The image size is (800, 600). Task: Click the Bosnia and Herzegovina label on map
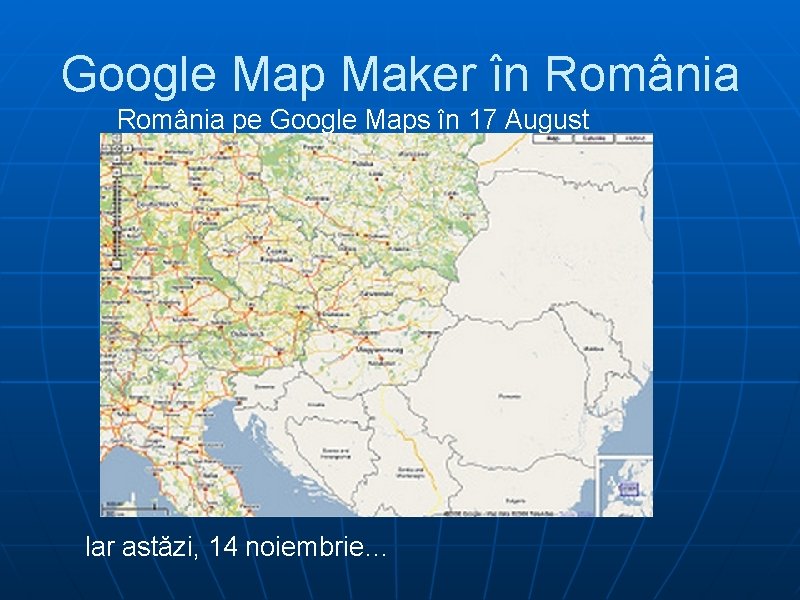[x=335, y=454]
